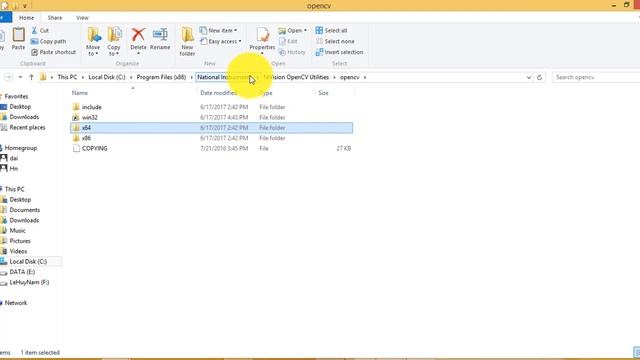Viewport: 640px width, 360px height.
Task: Click History in the Open group
Action: tap(292, 52)
